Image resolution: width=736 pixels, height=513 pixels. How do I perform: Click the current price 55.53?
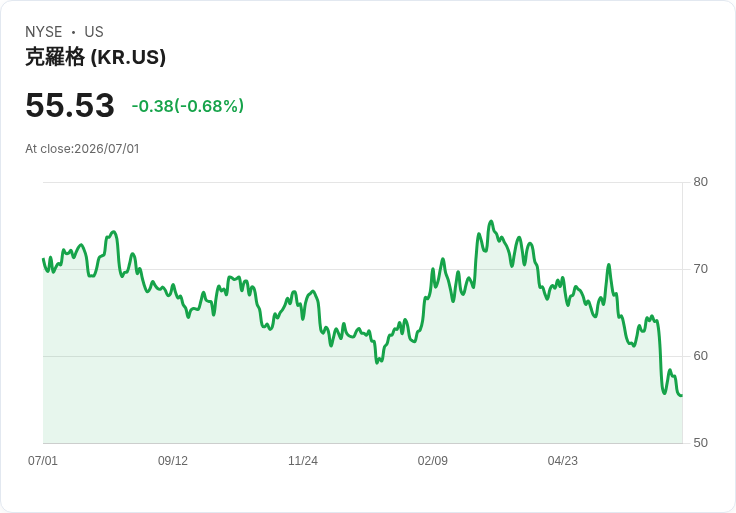[x=70, y=105]
